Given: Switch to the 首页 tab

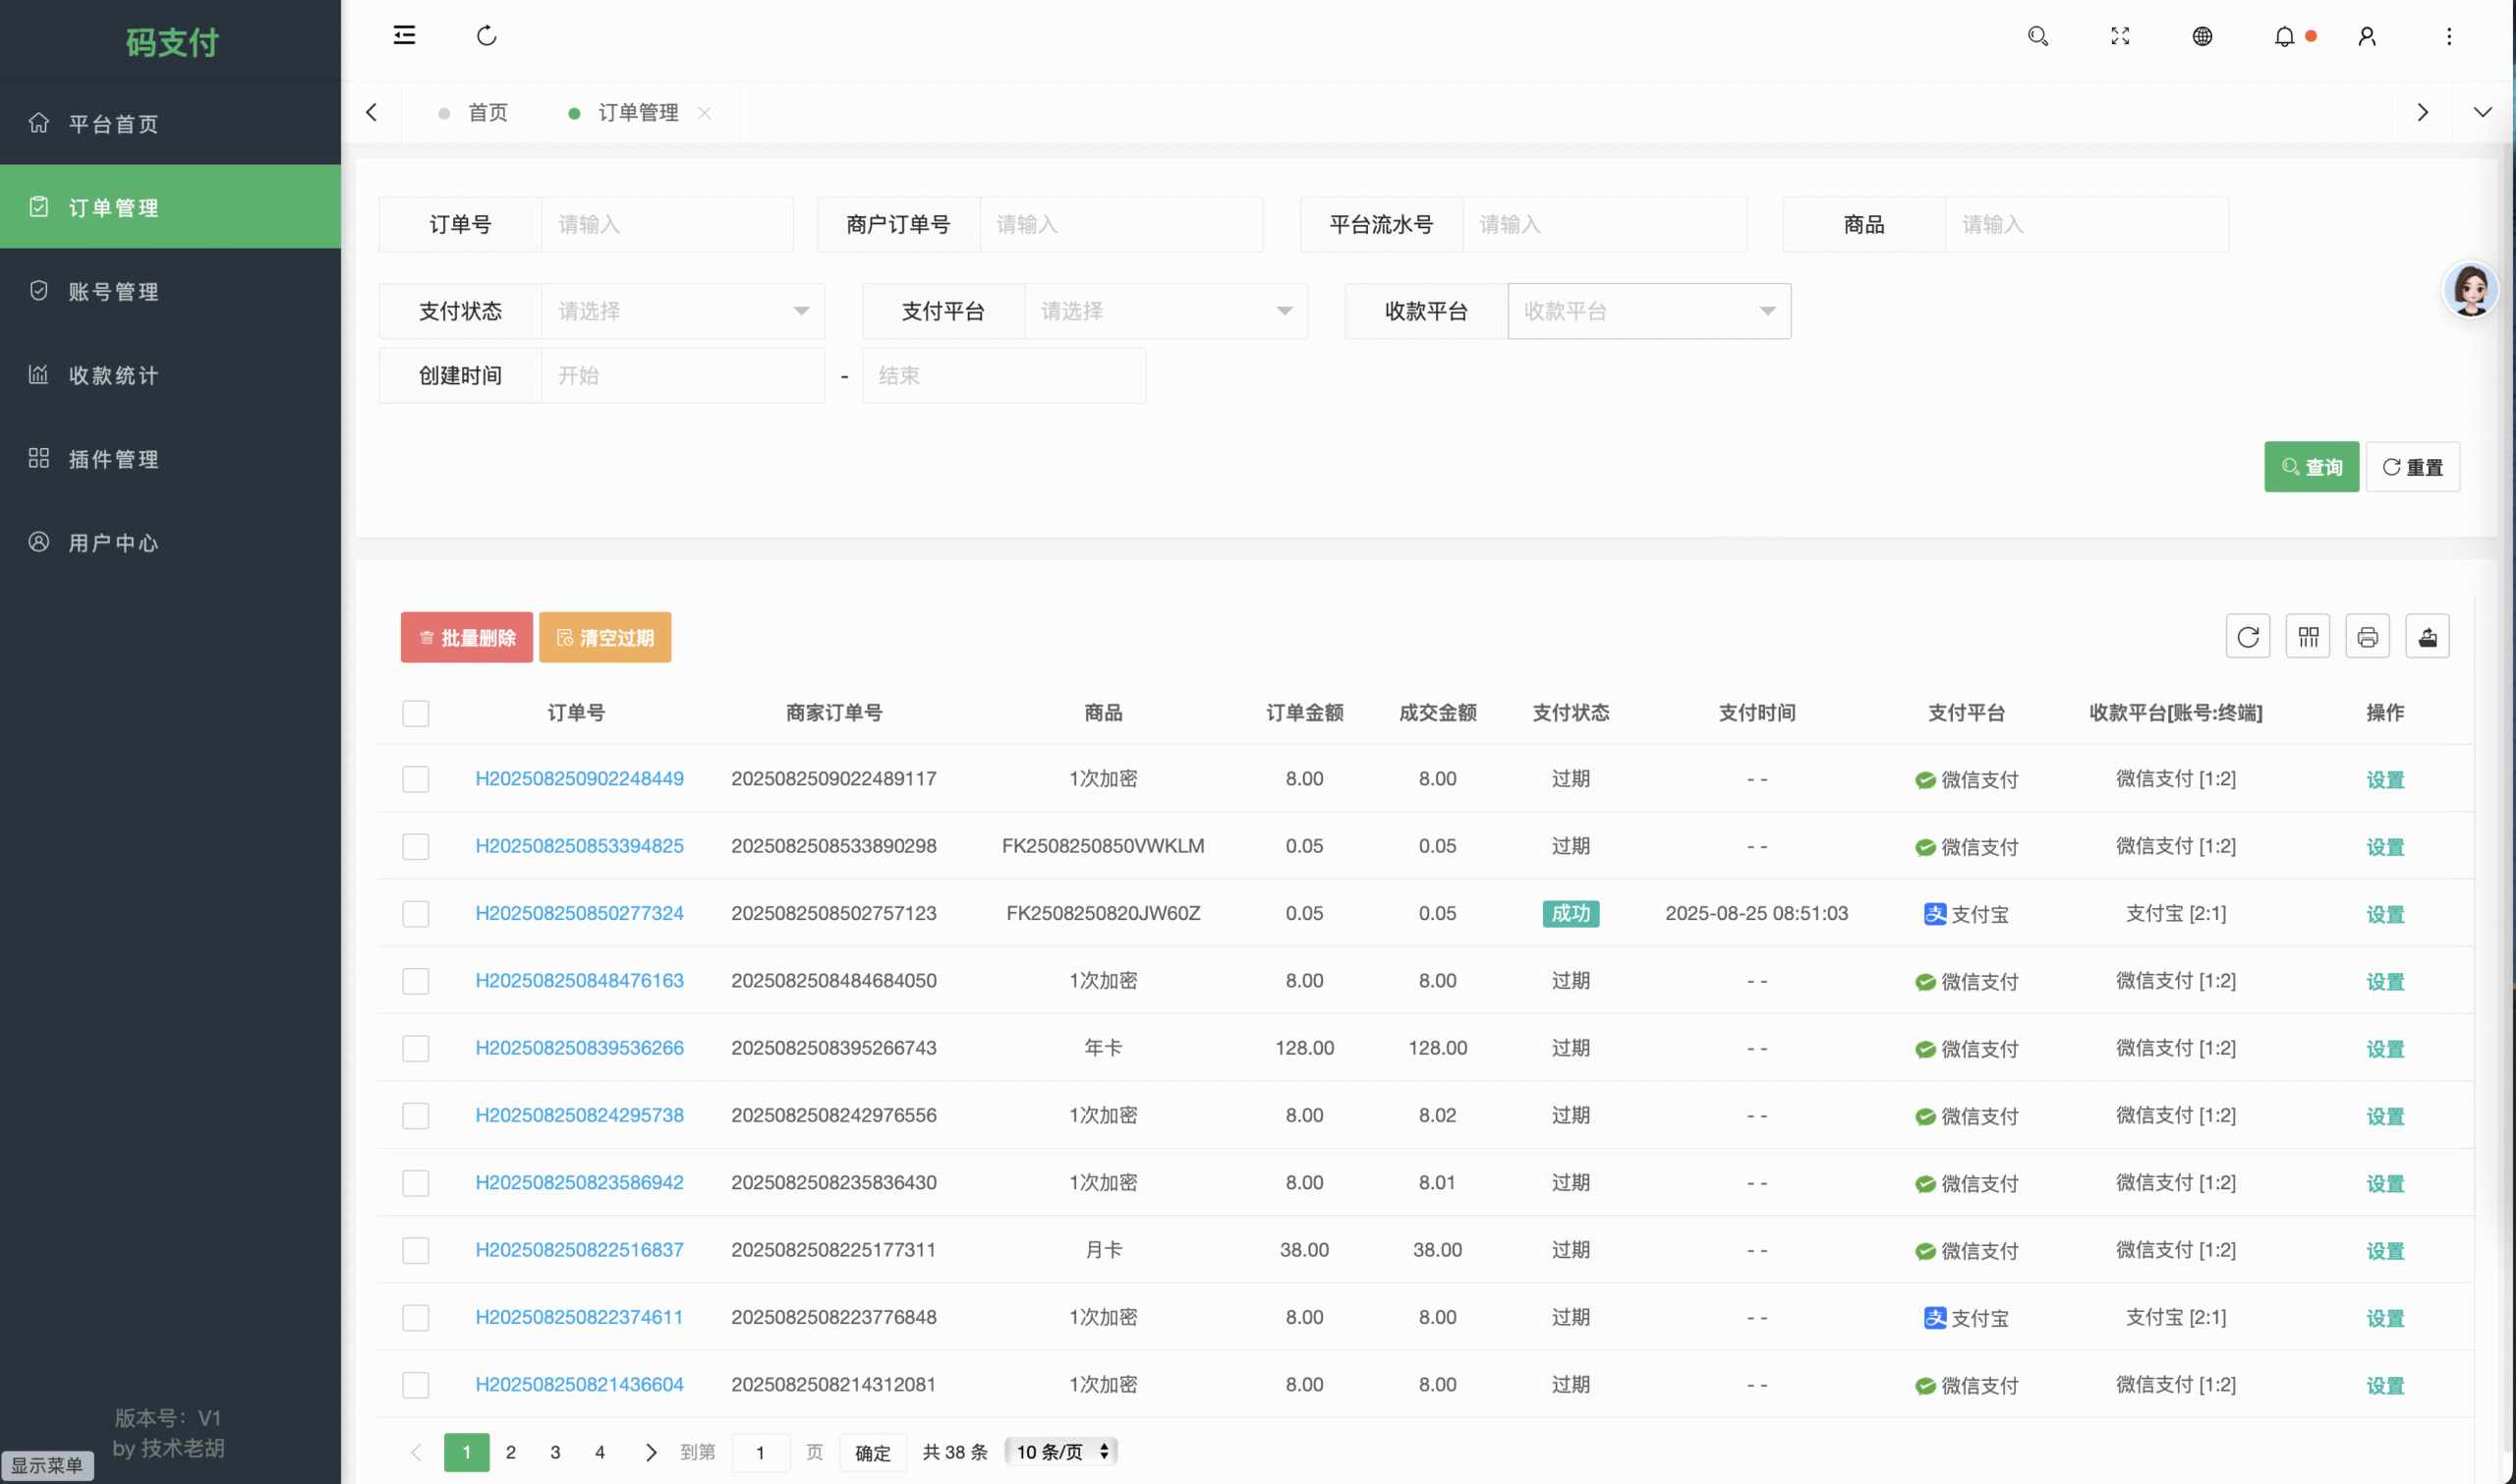Looking at the screenshot, I should click(x=487, y=113).
